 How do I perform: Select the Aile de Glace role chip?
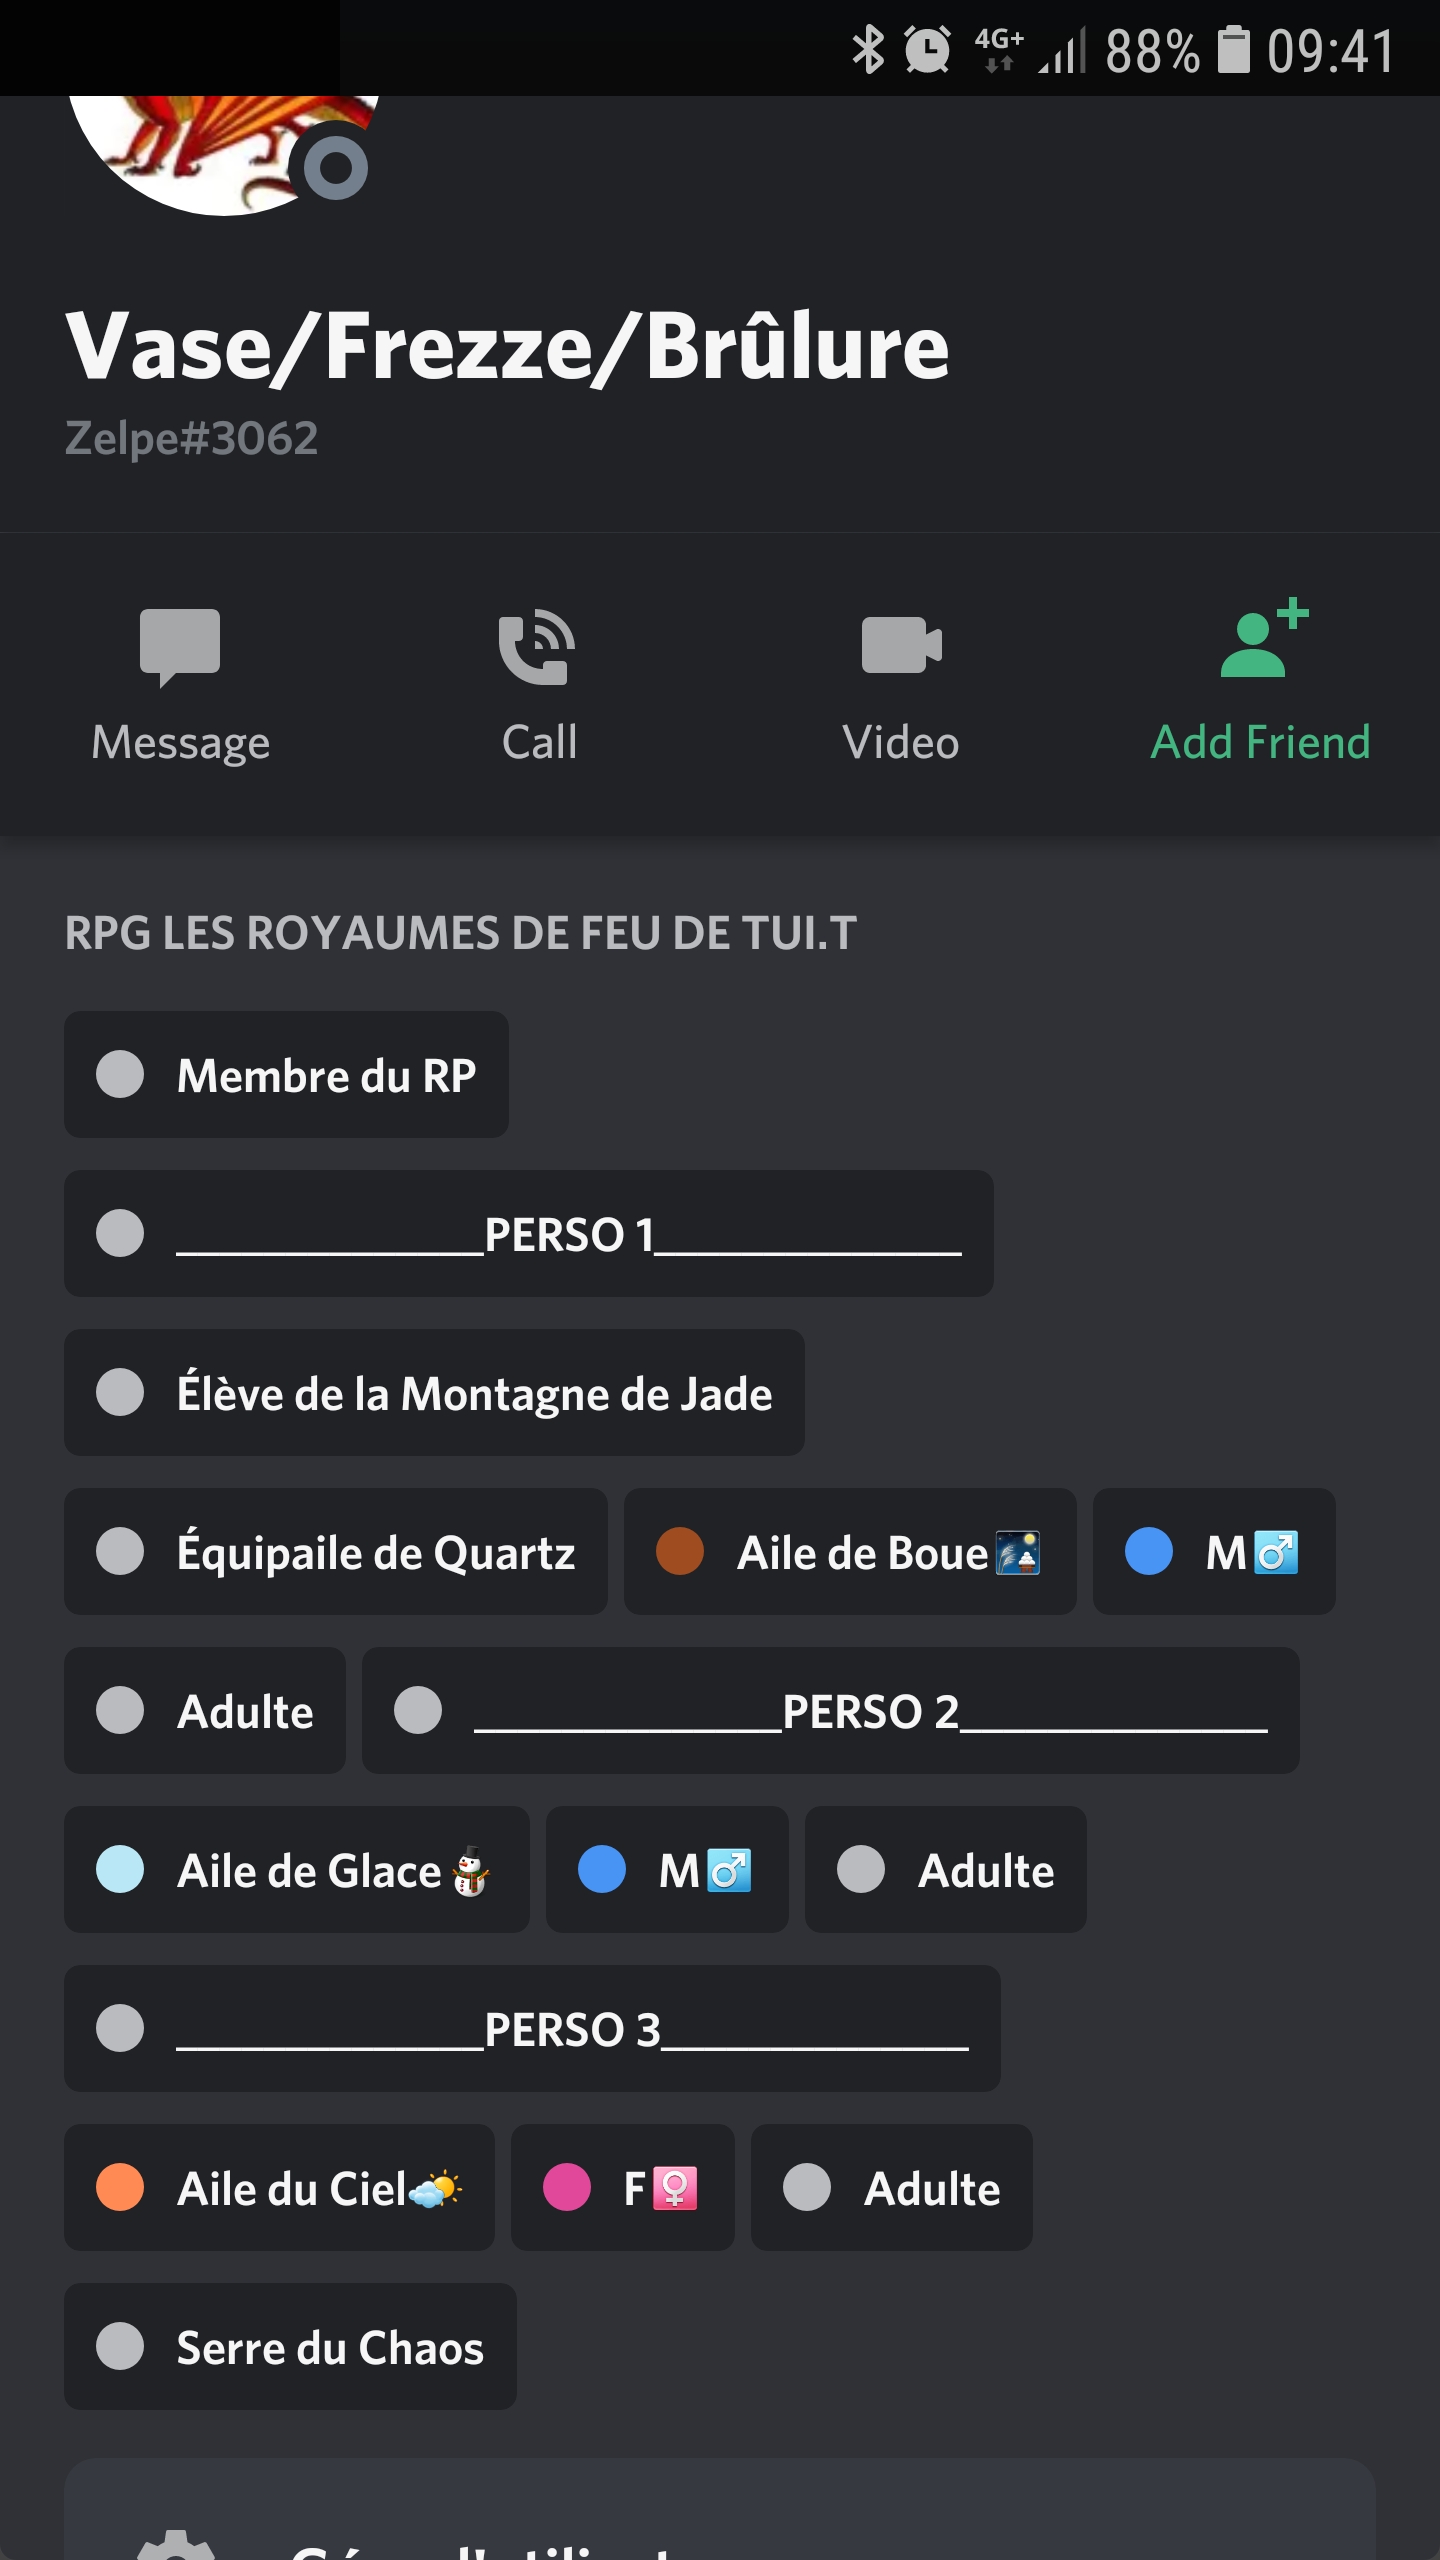(296, 1870)
